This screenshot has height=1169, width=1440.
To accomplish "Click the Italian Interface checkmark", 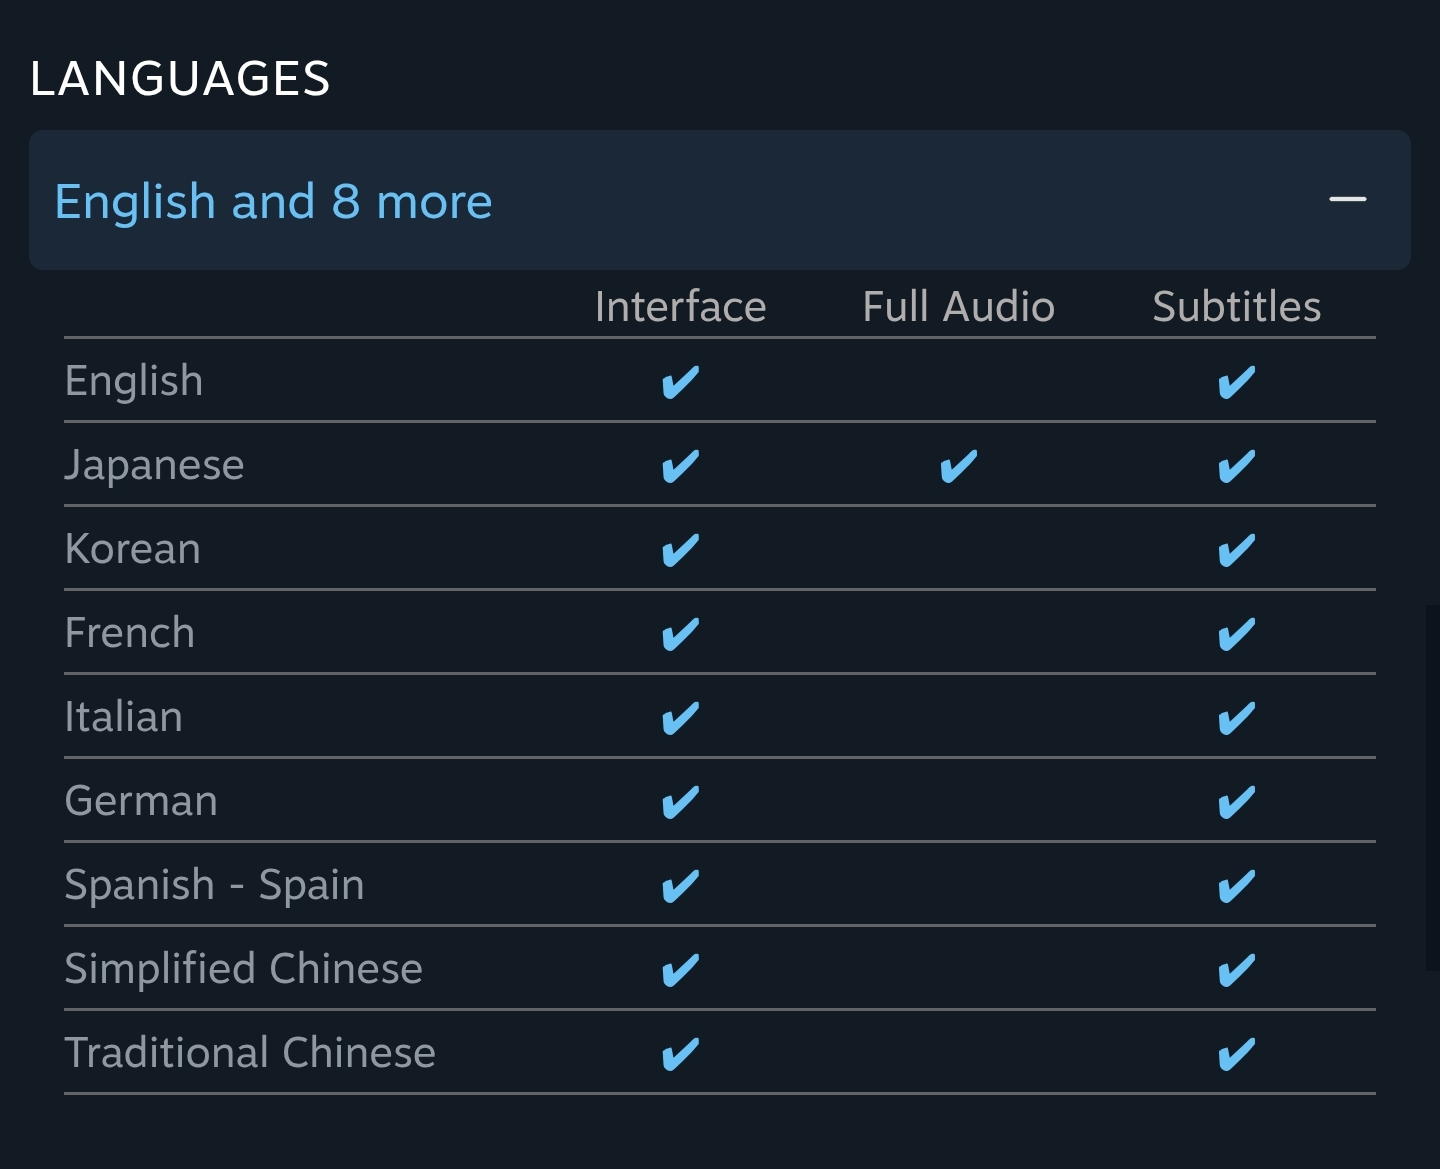I will click(x=680, y=718).
